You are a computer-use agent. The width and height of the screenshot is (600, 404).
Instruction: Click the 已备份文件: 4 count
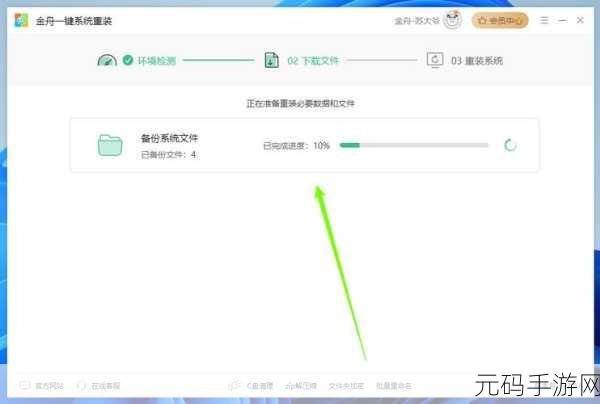click(x=168, y=155)
